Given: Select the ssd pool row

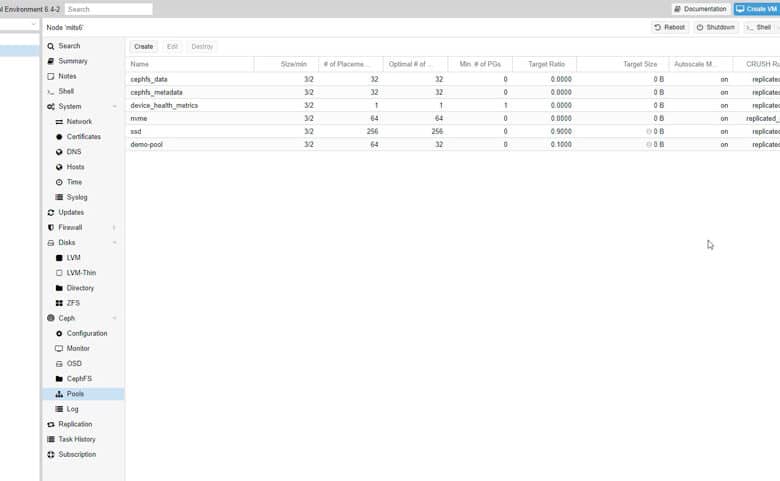Looking at the screenshot, I should [453, 131].
